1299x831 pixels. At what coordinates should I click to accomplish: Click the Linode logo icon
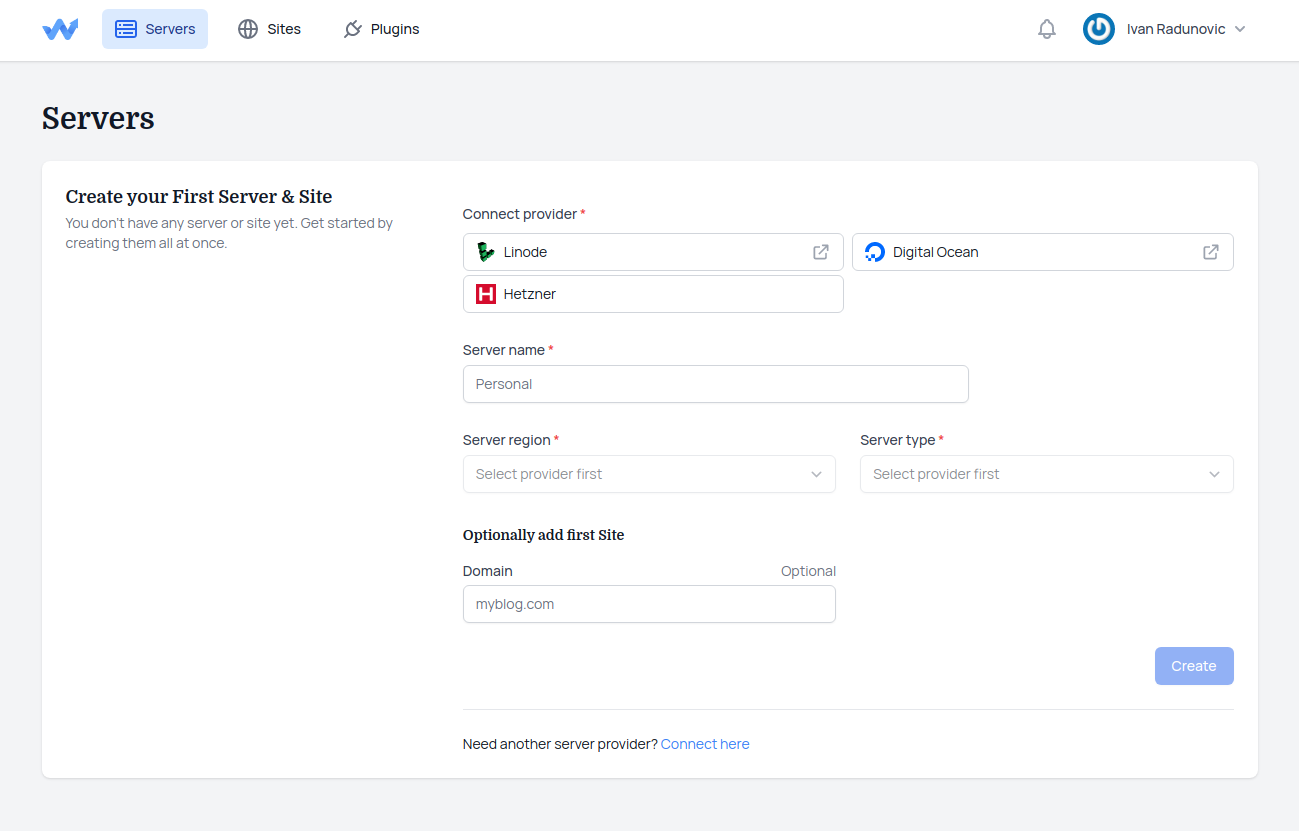pos(486,252)
